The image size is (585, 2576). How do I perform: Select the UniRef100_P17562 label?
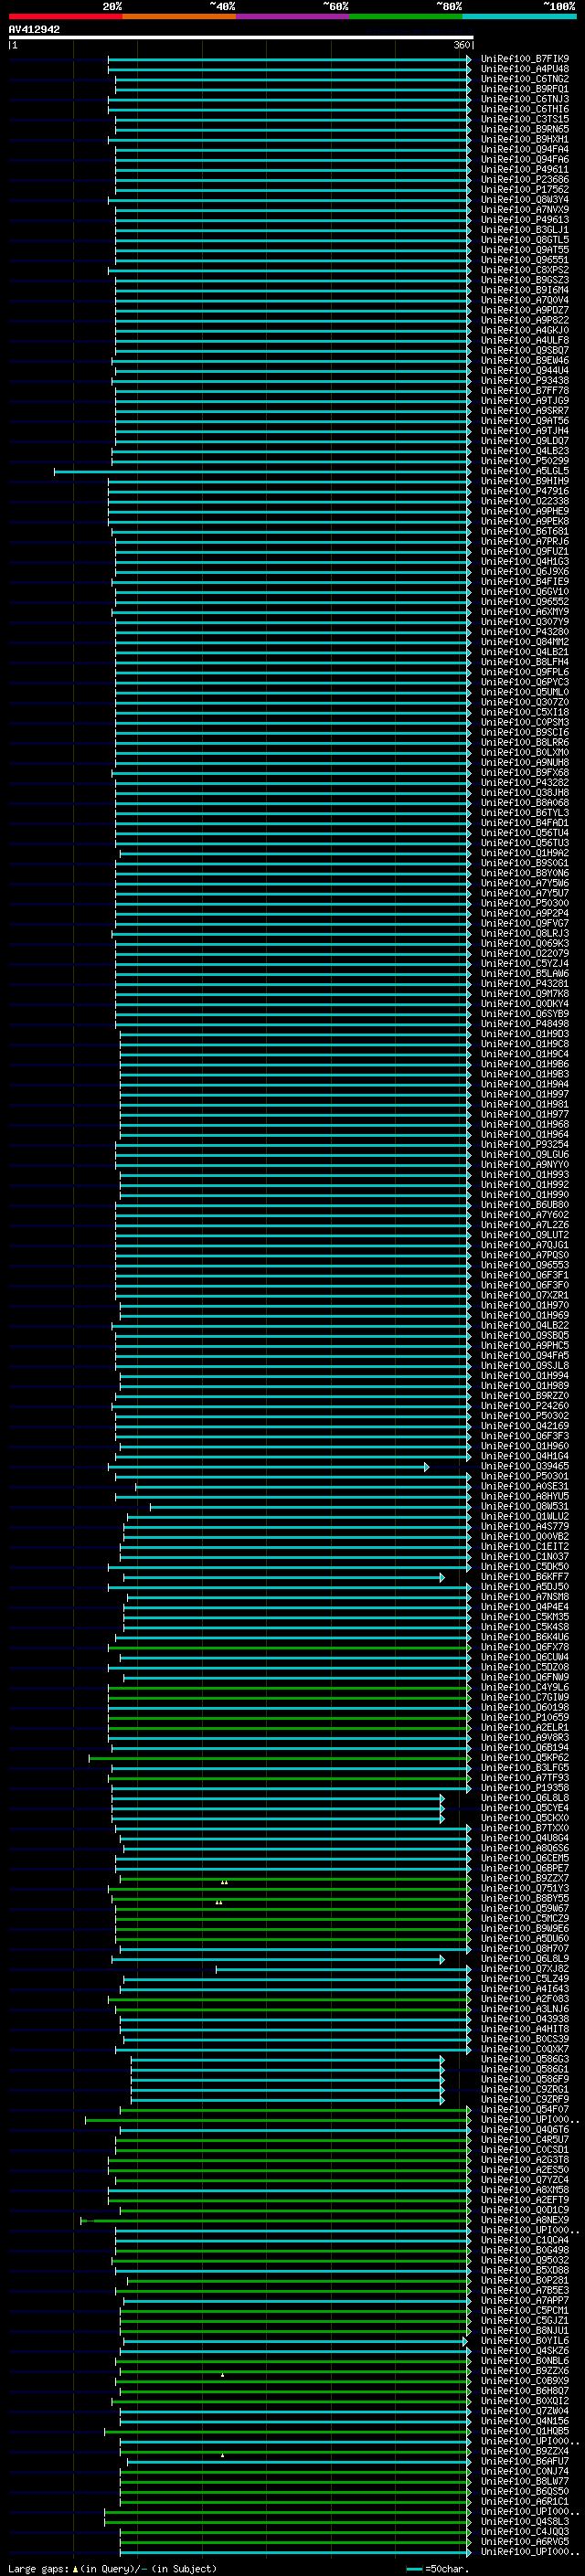point(524,189)
